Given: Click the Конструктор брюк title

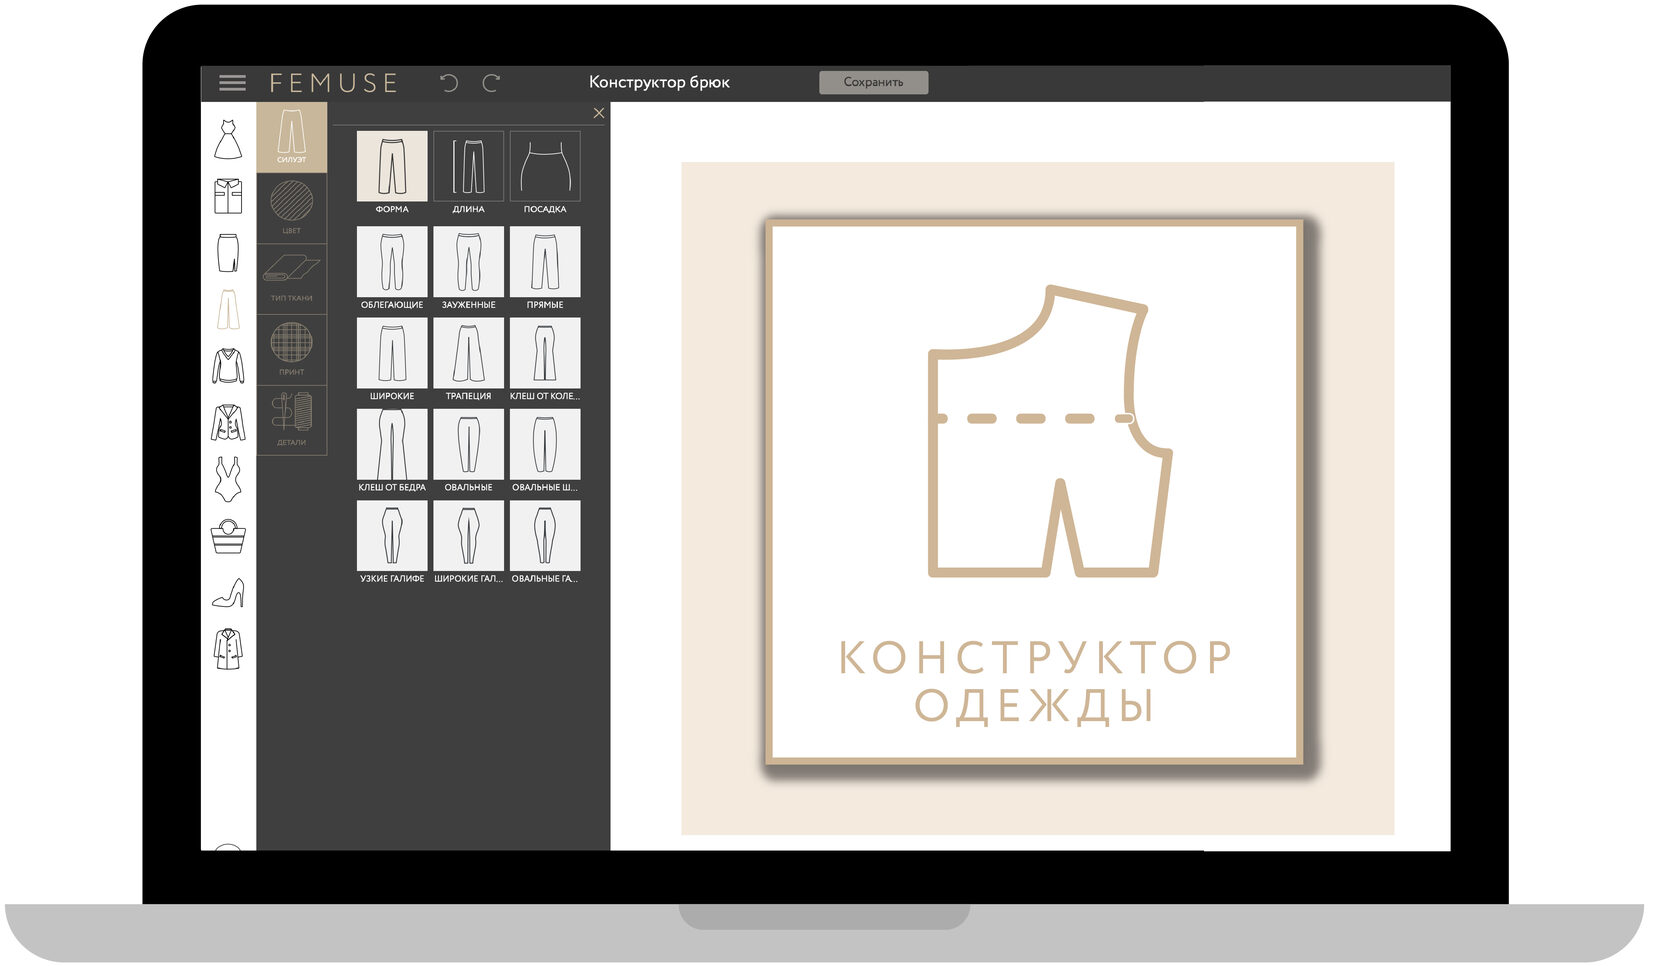Looking at the screenshot, I should [x=659, y=82].
